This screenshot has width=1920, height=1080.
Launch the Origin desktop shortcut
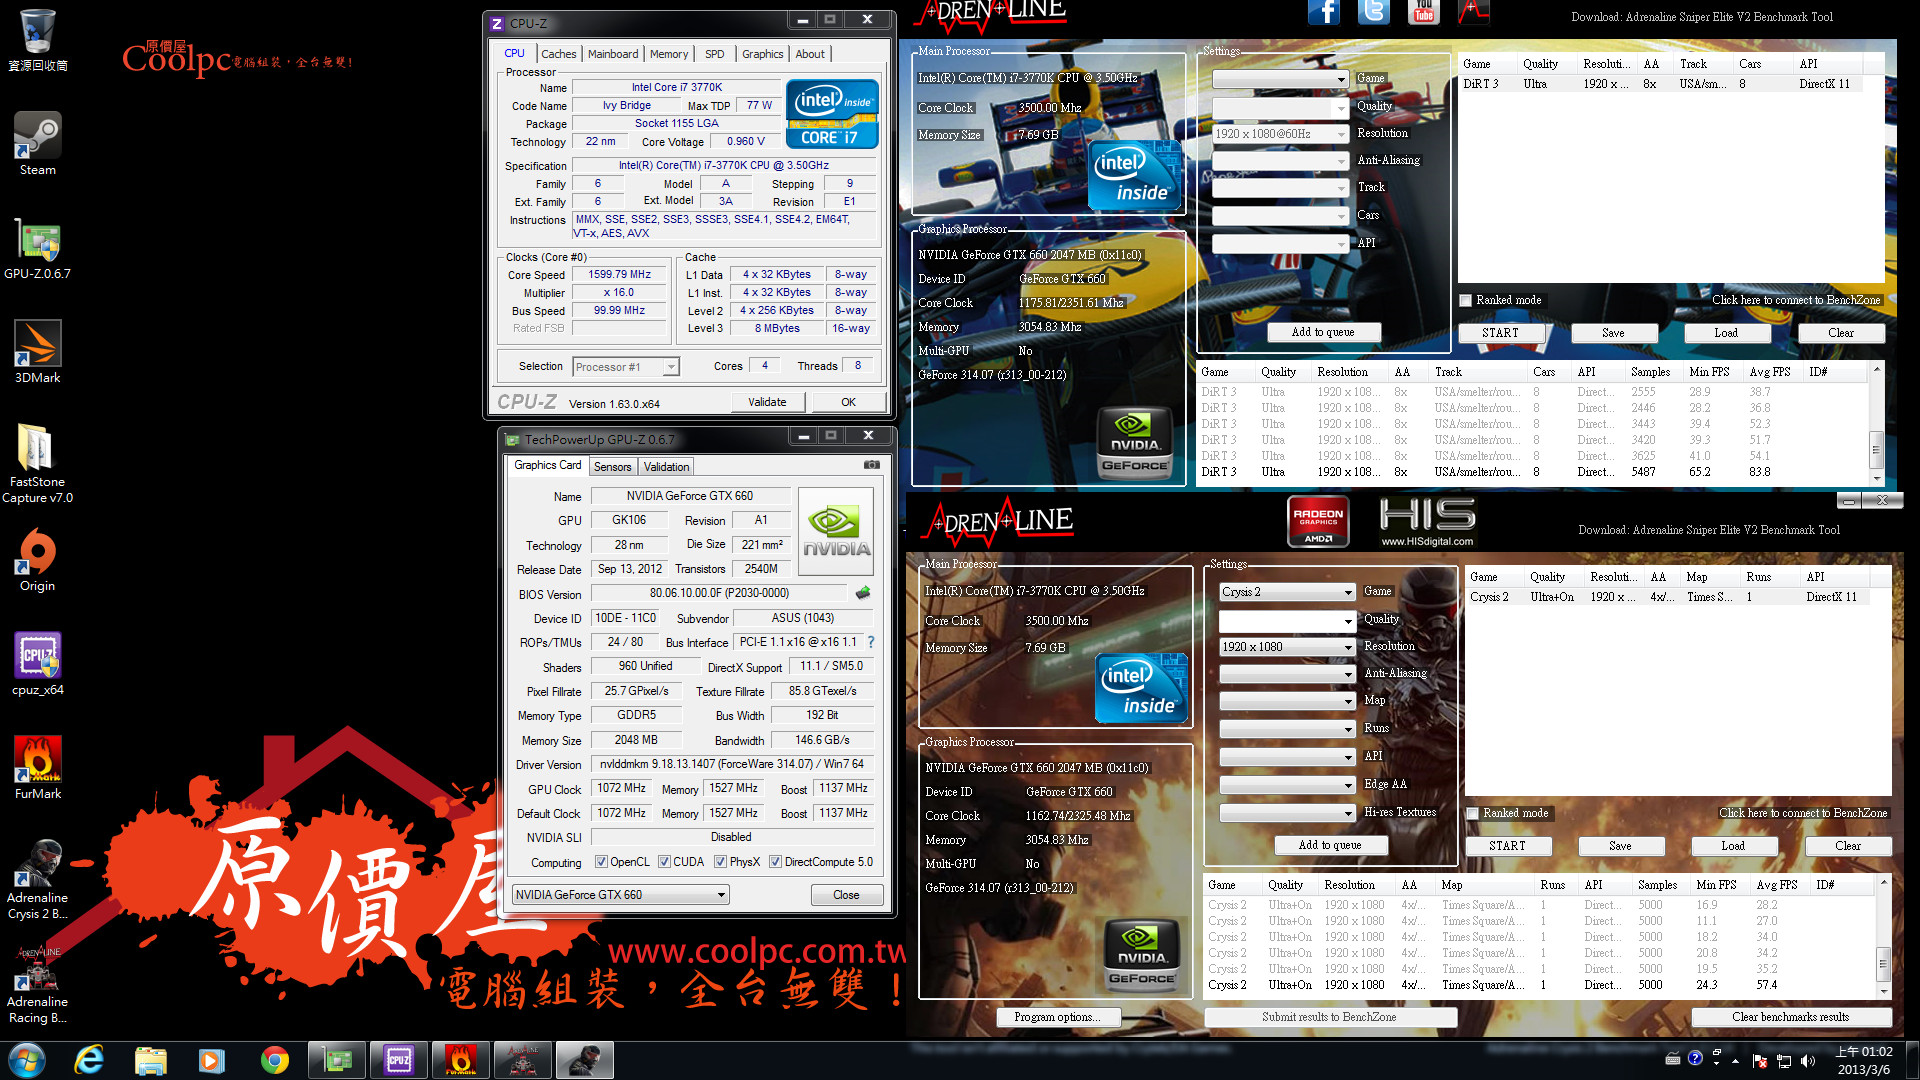tap(37, 560)
